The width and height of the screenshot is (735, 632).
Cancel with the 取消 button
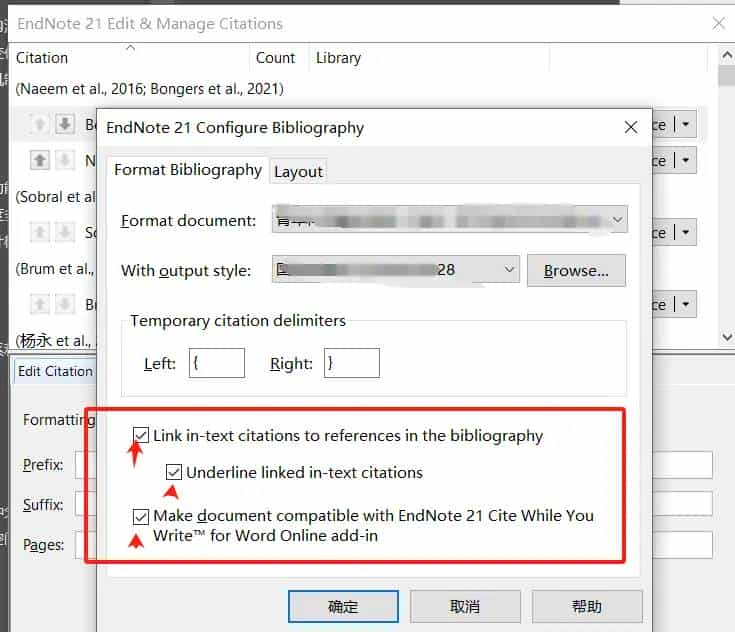[x=465, y=606]
